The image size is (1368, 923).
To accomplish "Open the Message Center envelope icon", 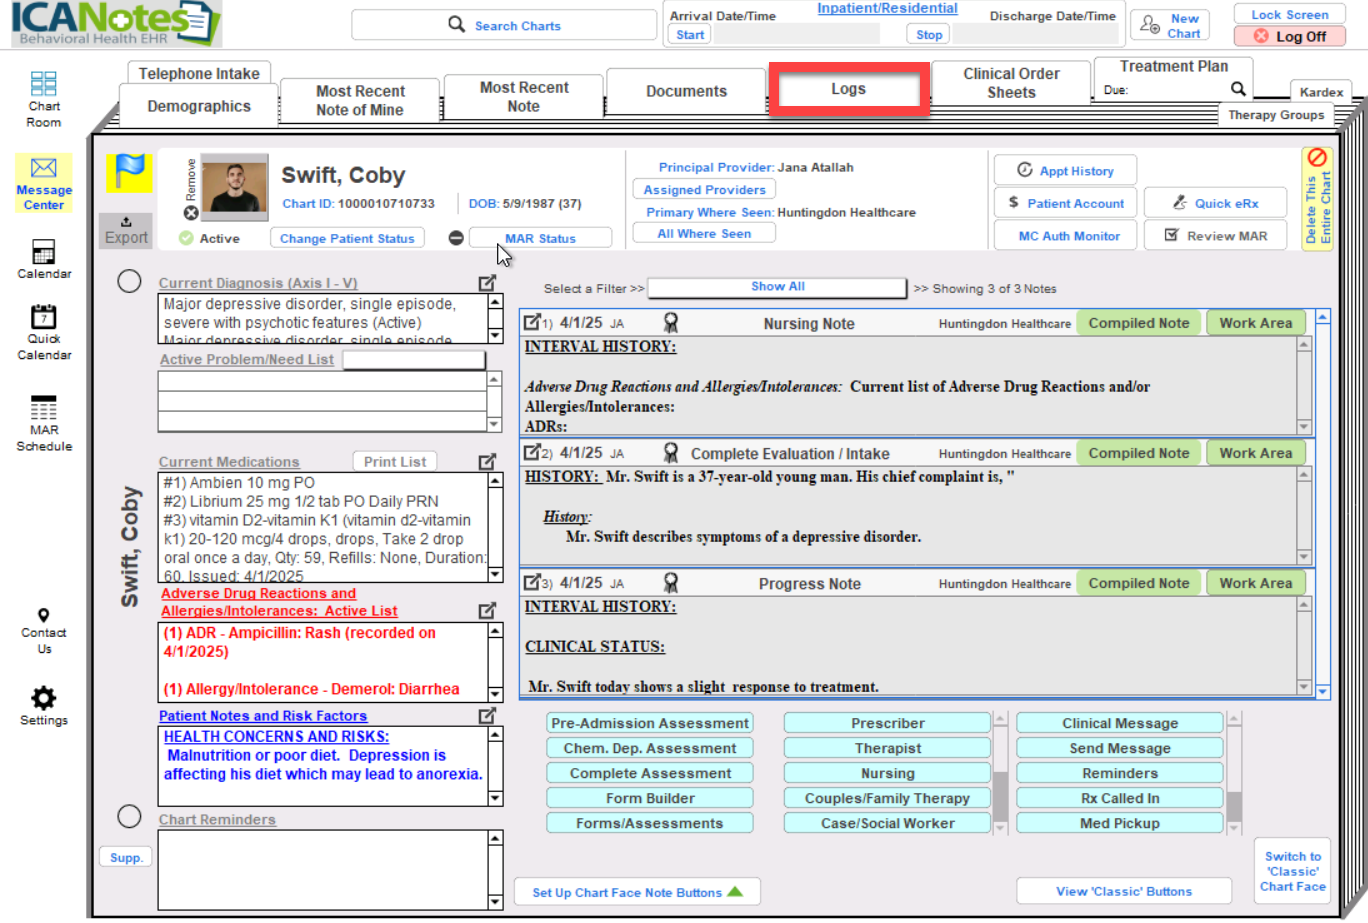I will coord(43,168).
